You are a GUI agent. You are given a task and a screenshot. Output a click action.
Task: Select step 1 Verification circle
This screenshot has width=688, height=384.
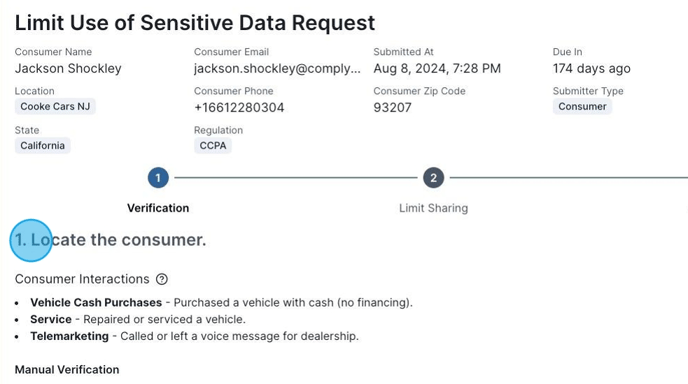click(x=158, y=178)
